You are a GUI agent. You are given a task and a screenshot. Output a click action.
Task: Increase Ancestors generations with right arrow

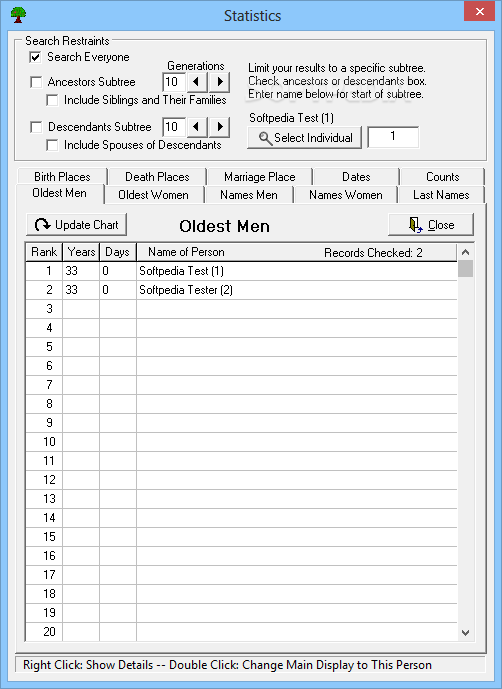(x=219, y=82)
